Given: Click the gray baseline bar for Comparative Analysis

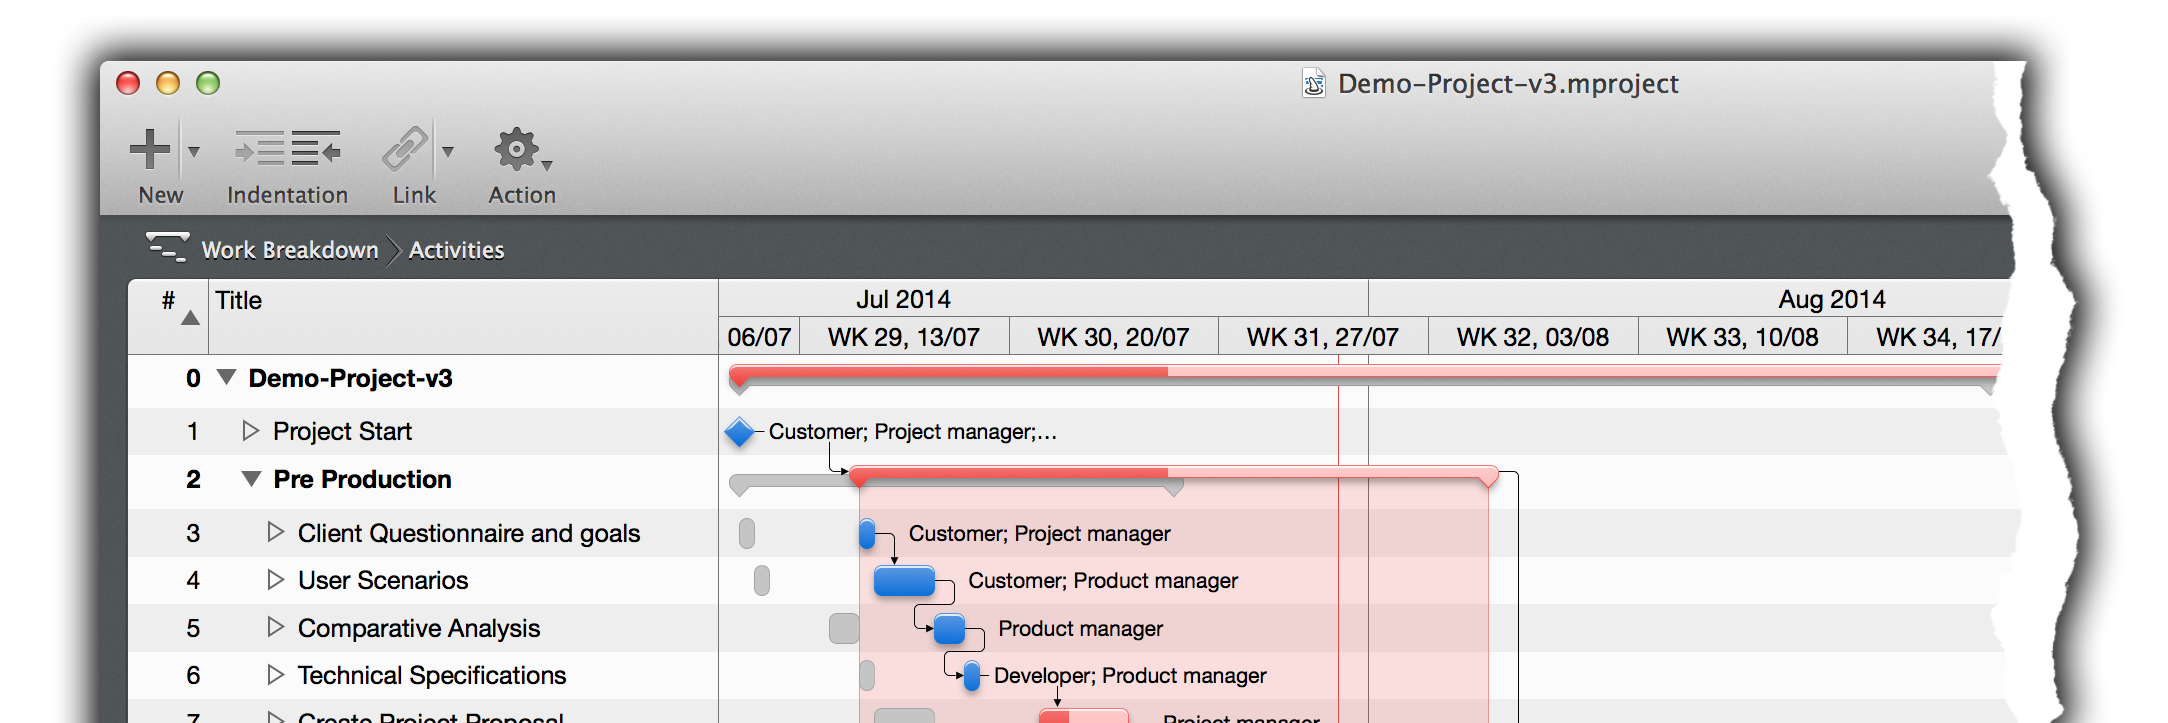Looking at the screenshot, I should point(844,628).
